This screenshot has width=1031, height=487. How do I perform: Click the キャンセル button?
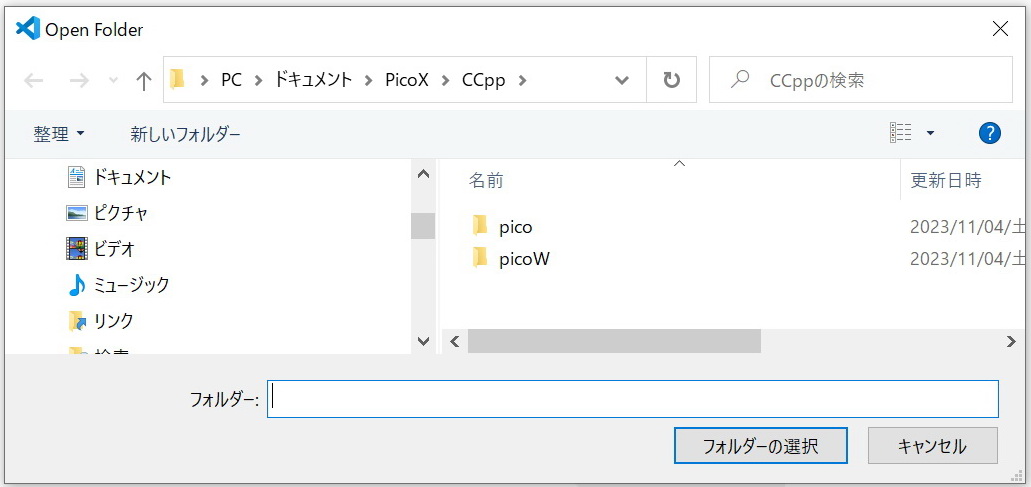click(x=932, y=446)
